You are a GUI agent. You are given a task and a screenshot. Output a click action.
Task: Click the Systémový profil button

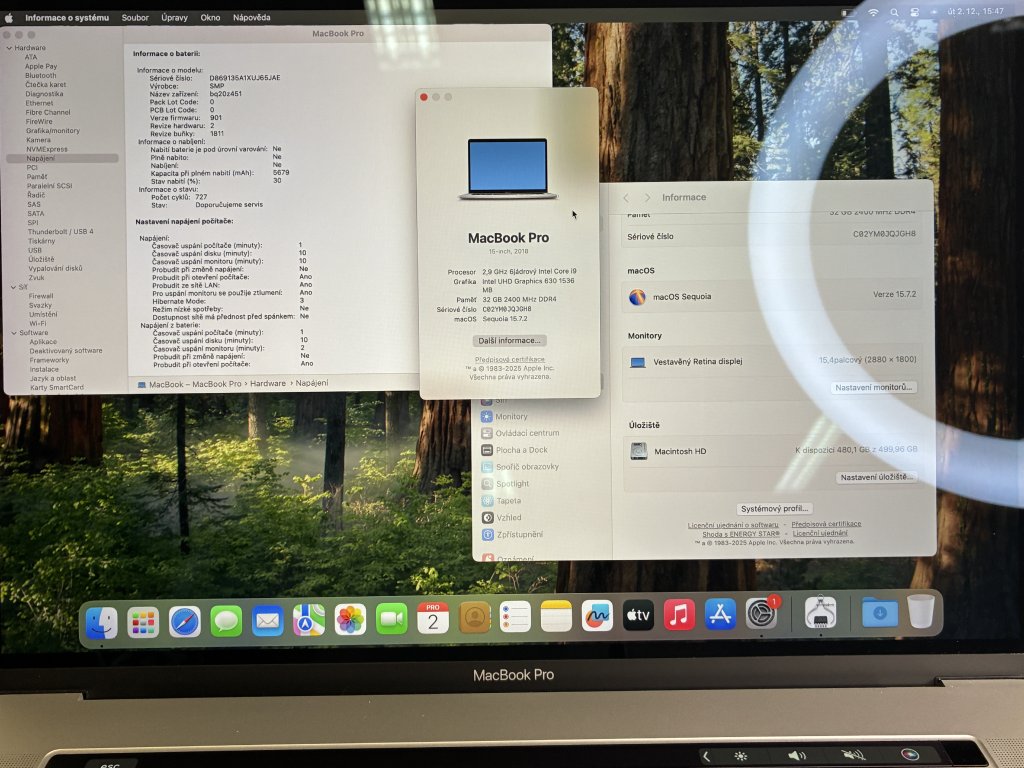click(775, 508)
